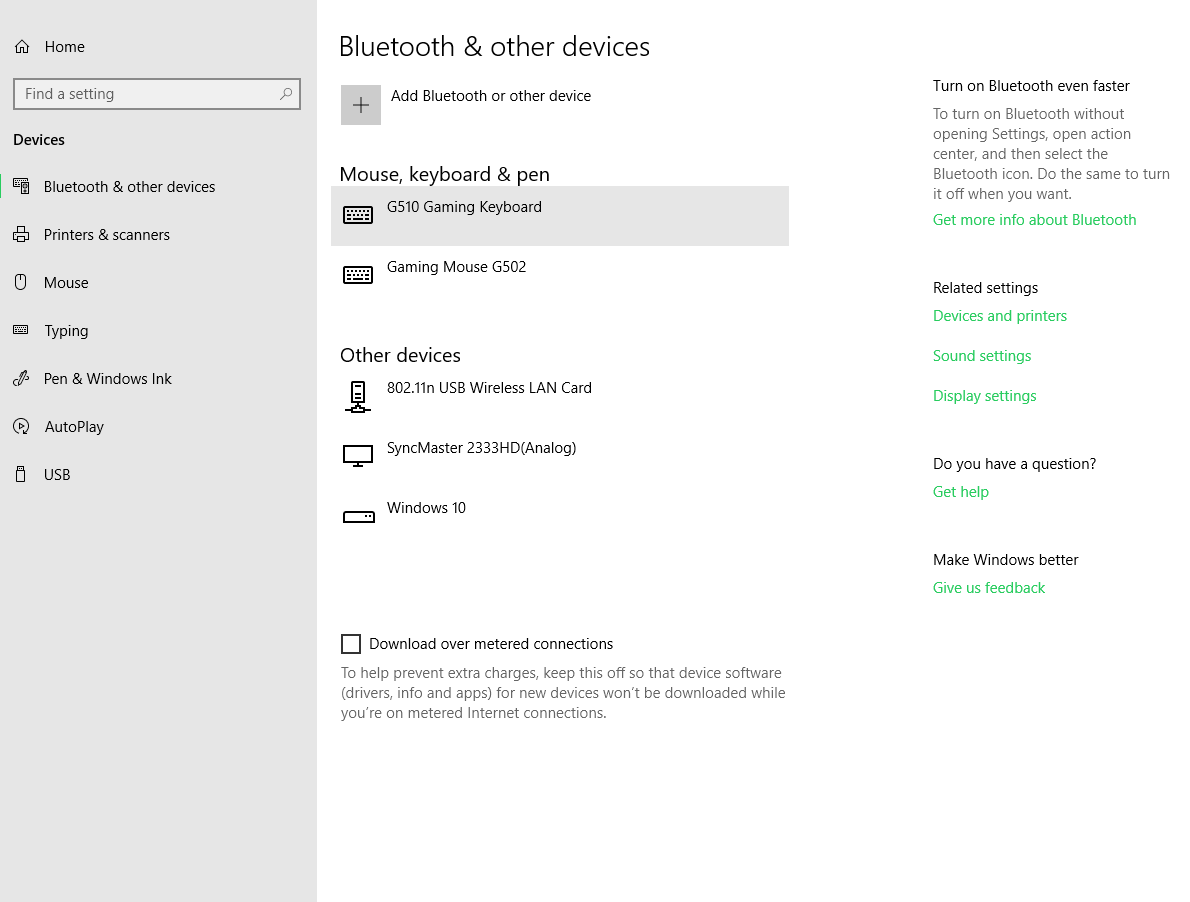Click the Wireless LAN Card network icon
The height and width of the screenshot is (902, 1190).
(x=357, y=397)
